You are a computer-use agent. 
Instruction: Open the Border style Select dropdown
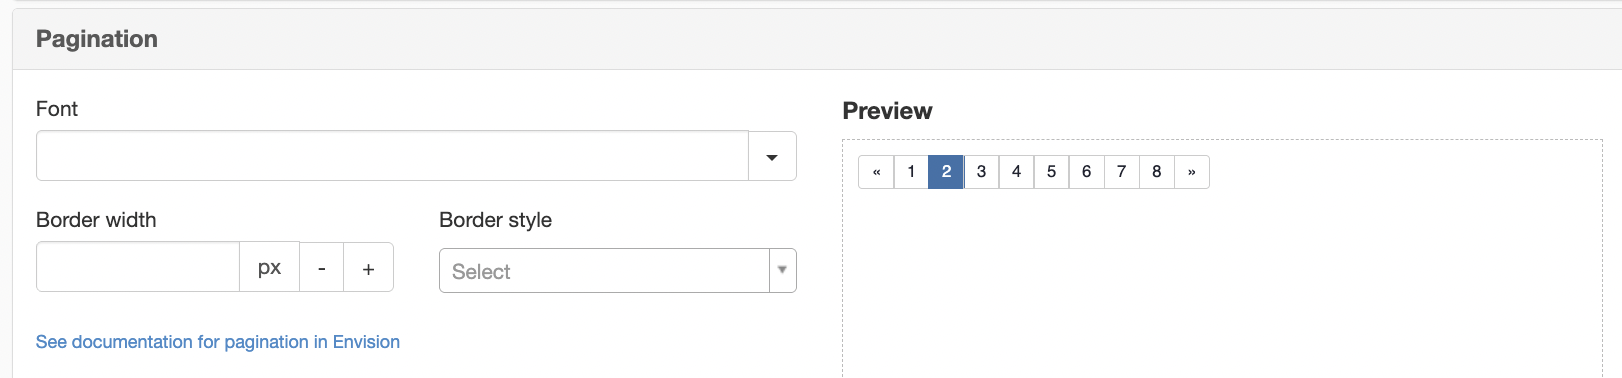[x=604, y=271]
